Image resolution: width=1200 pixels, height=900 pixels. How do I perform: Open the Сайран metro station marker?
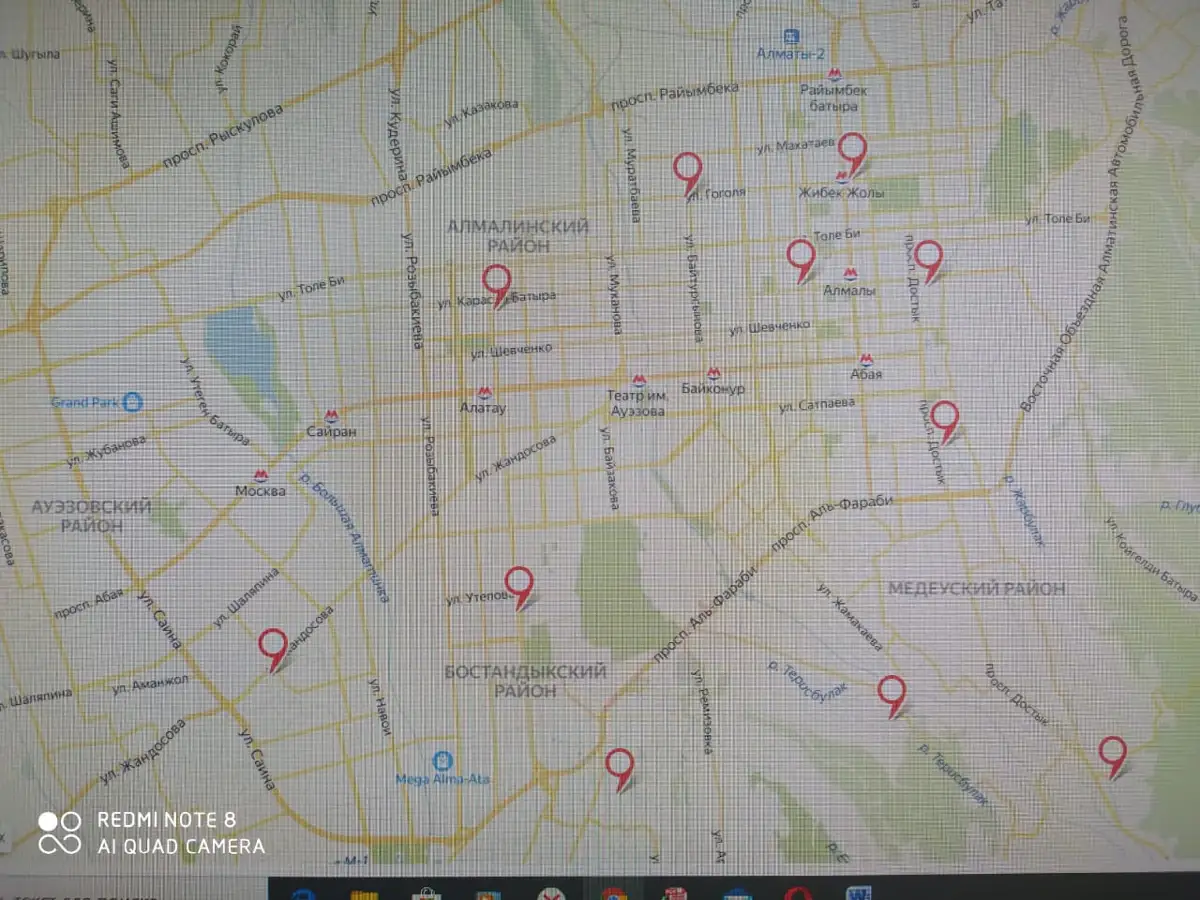point(331,416)
